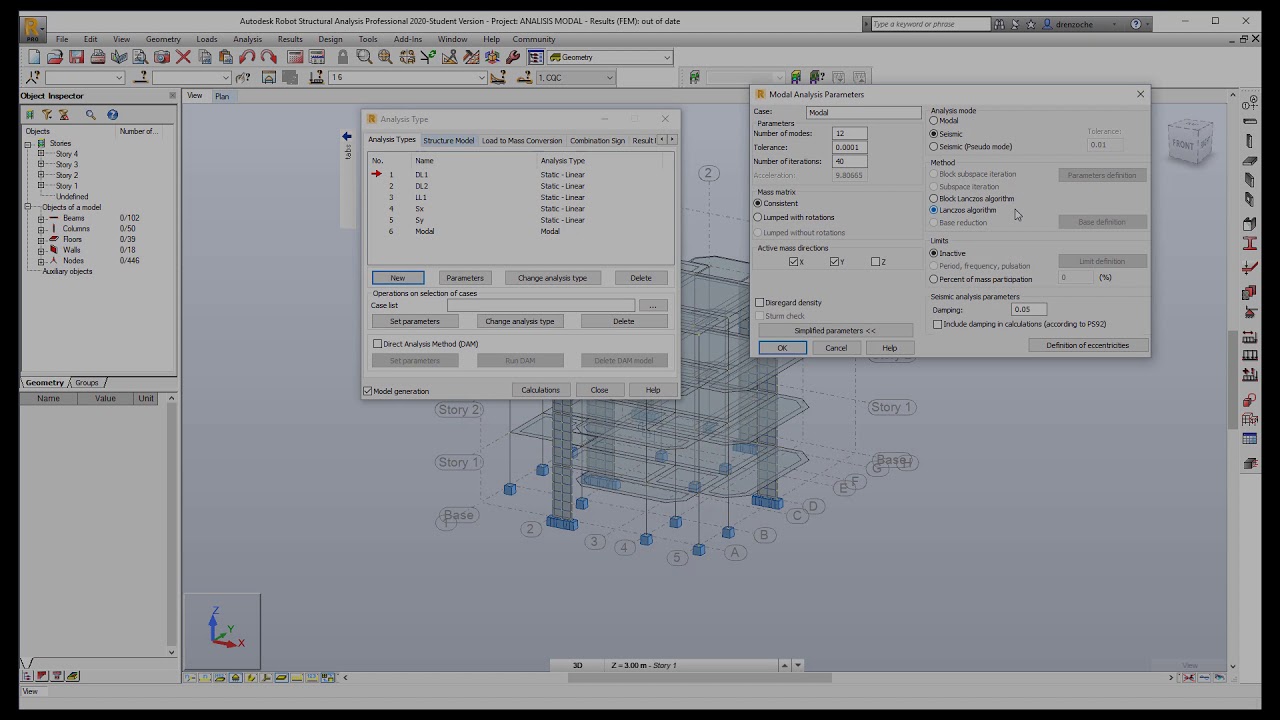This screenshot has height=720, width=1280.
Task: Click the calculator icon in toolbar
Action: pyautogui.click(x=295, y=57)
